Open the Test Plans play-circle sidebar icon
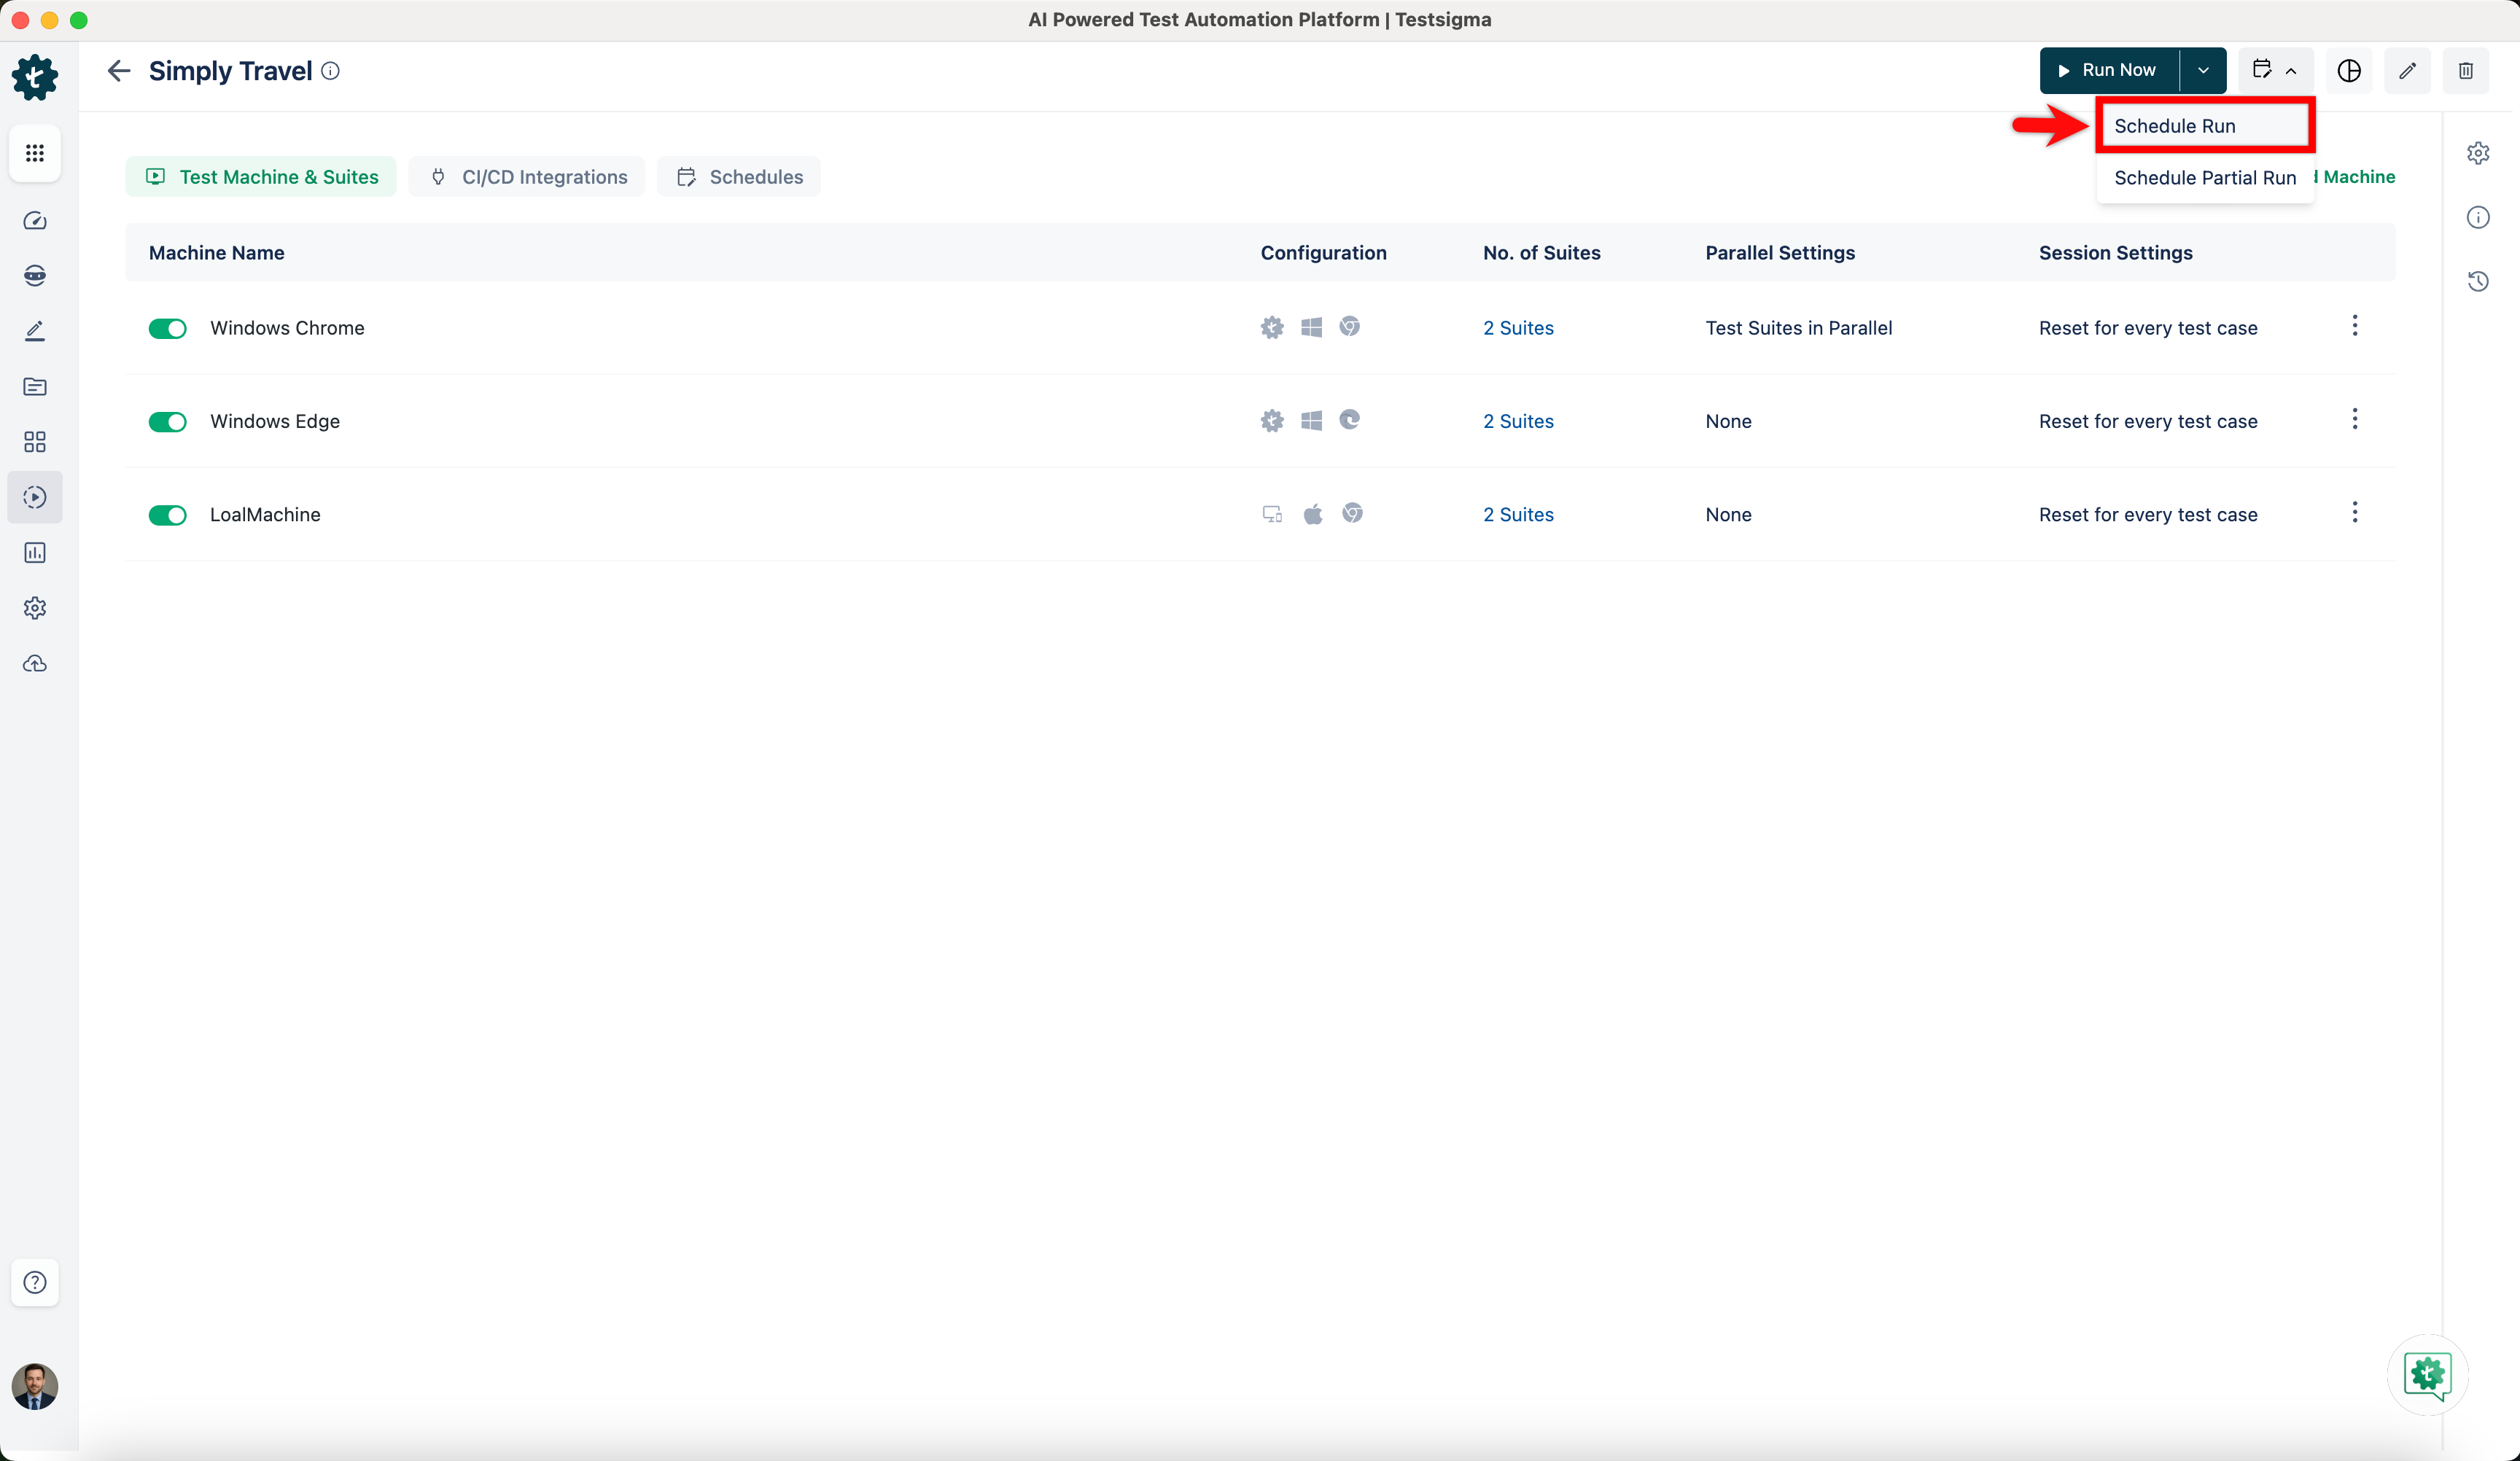The image size is (2520, 1461). click(35, 497)
